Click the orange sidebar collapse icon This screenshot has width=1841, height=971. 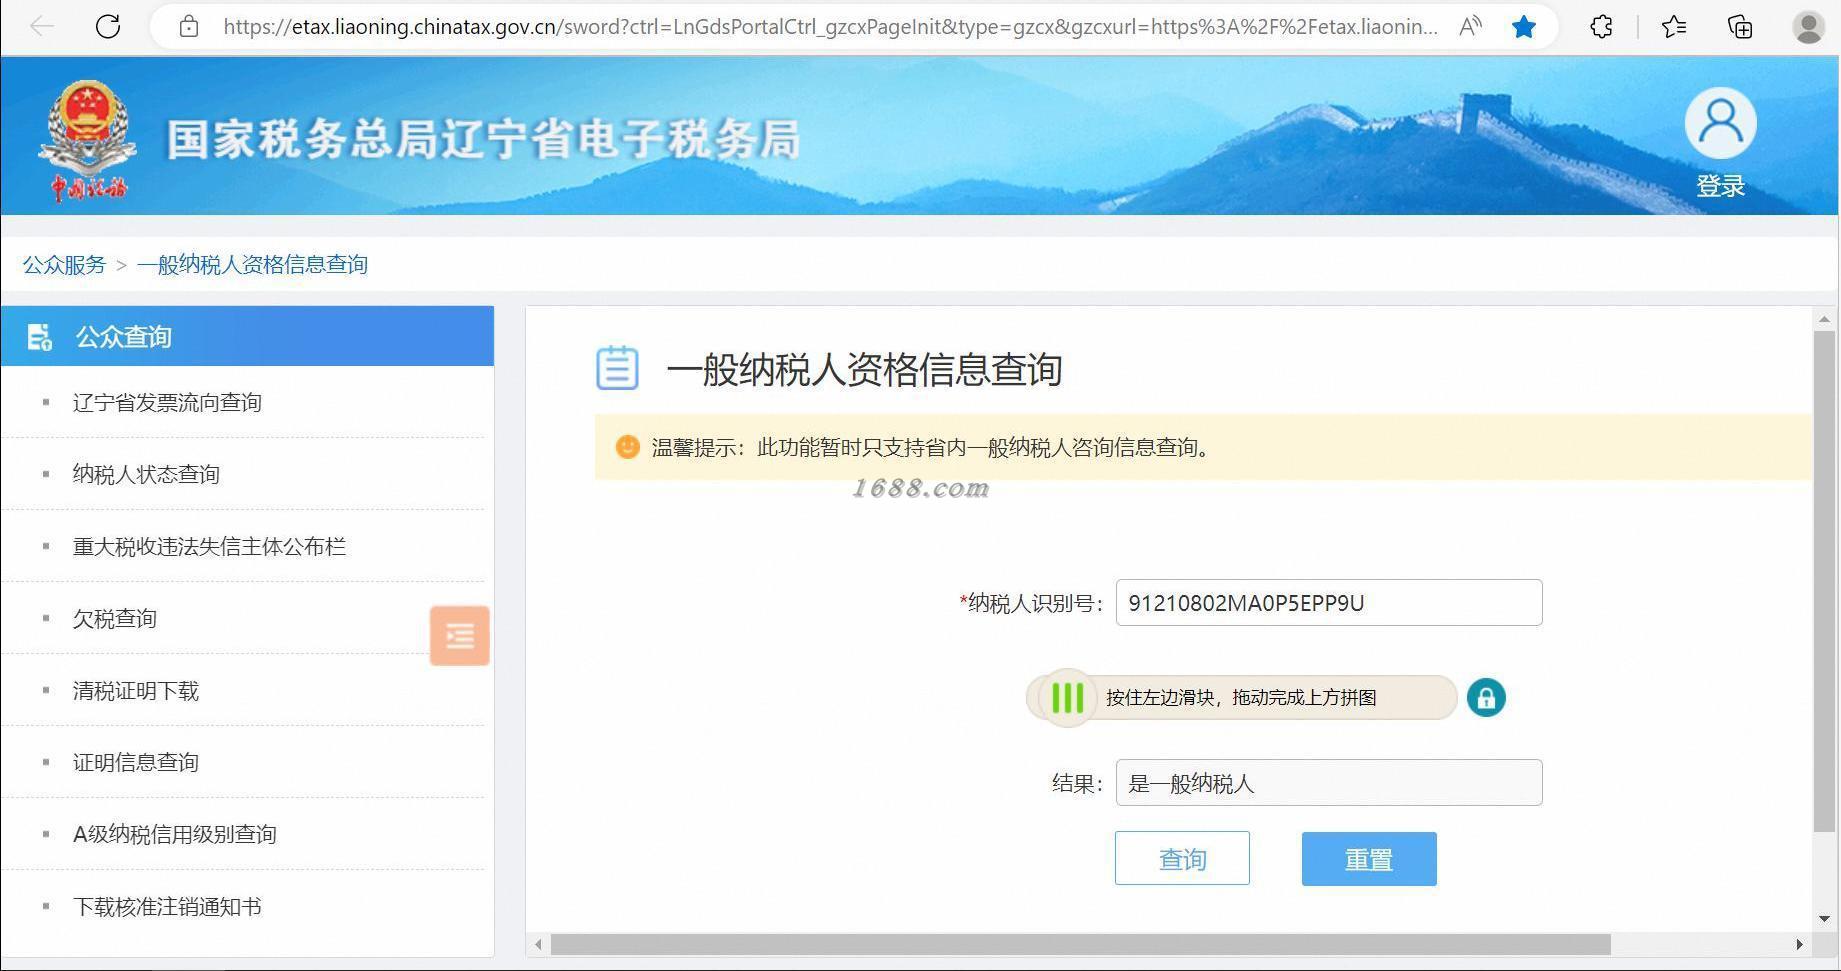[x=460, y=635]
